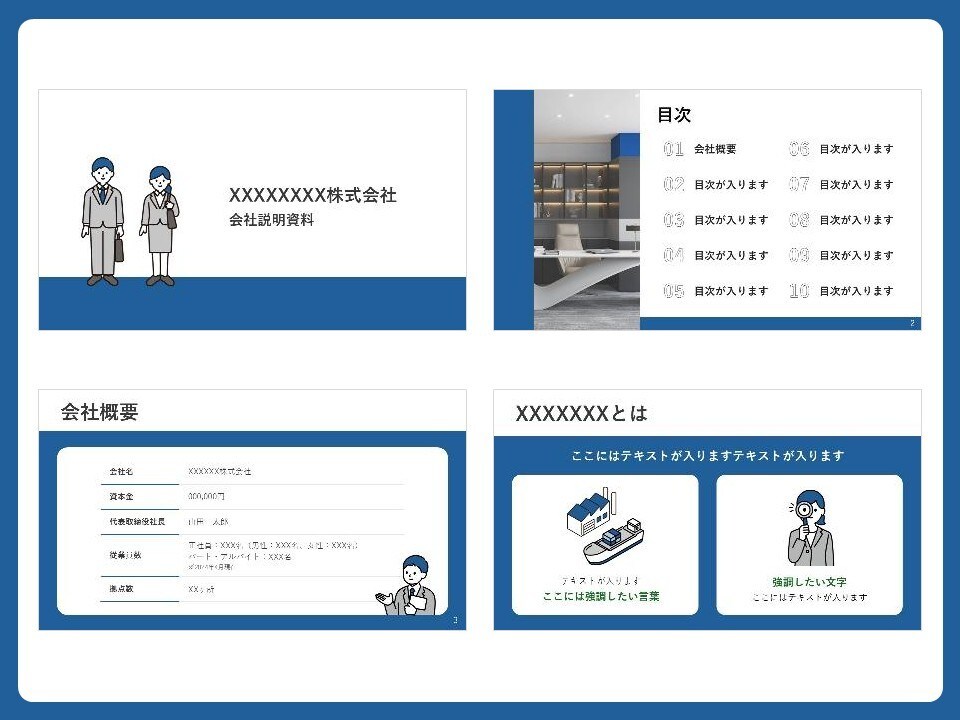The image size is (960, 720).
Task: Click the 01 会社概要 contents entry
Action: 700,149
